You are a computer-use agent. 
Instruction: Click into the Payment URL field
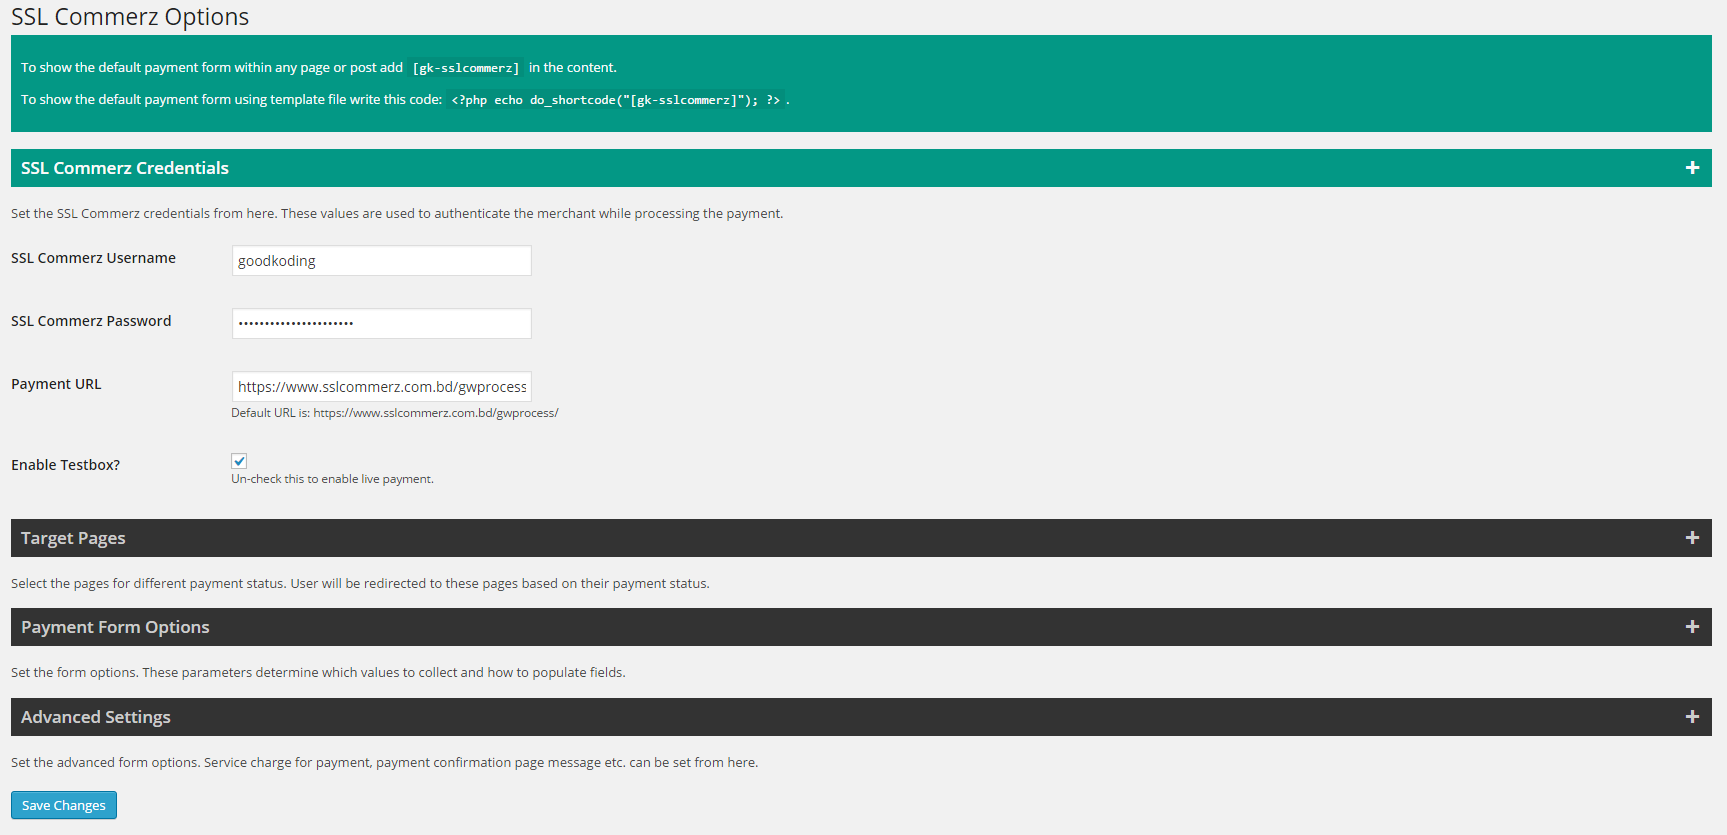tap(382, 387)
